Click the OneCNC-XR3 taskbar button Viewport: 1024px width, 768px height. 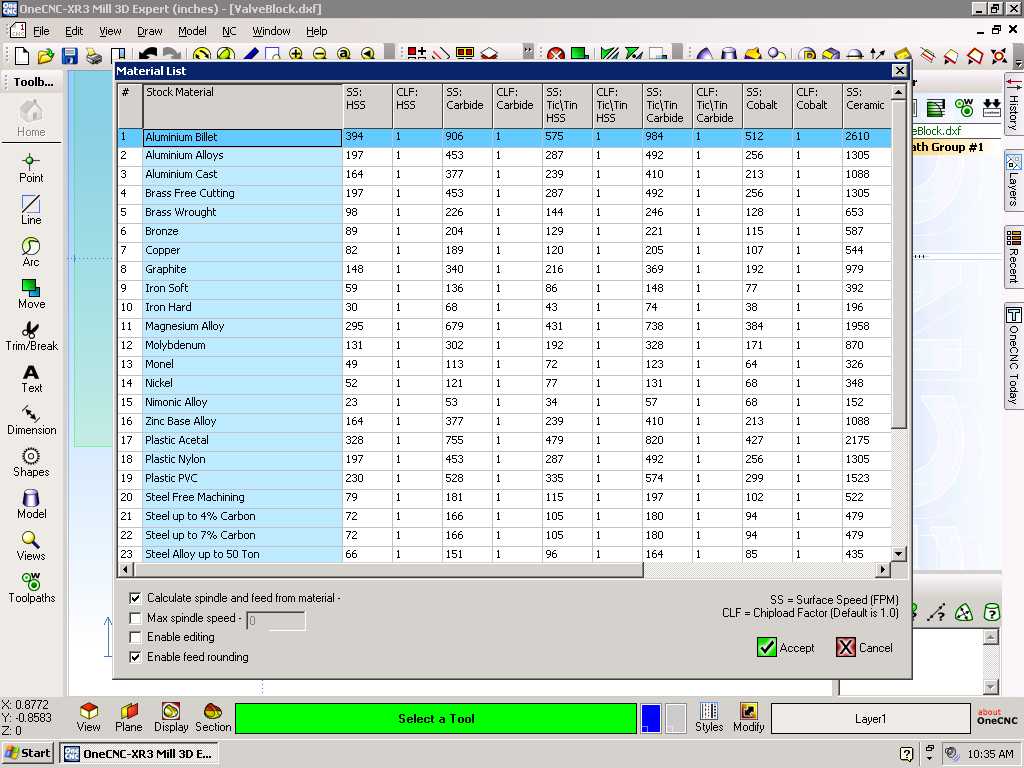tap(138, 753)
